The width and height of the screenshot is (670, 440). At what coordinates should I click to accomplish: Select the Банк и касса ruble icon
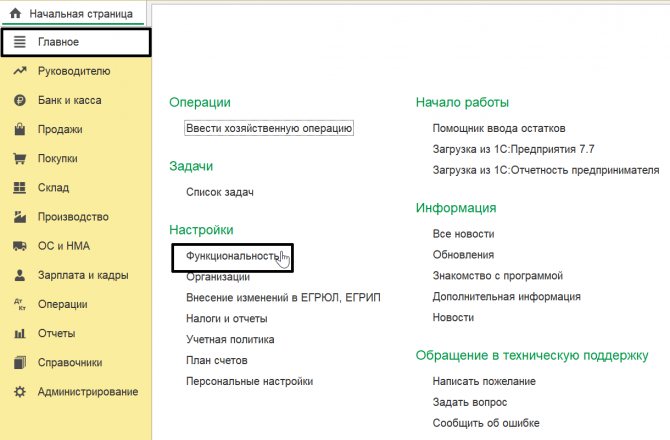(20, 100)
